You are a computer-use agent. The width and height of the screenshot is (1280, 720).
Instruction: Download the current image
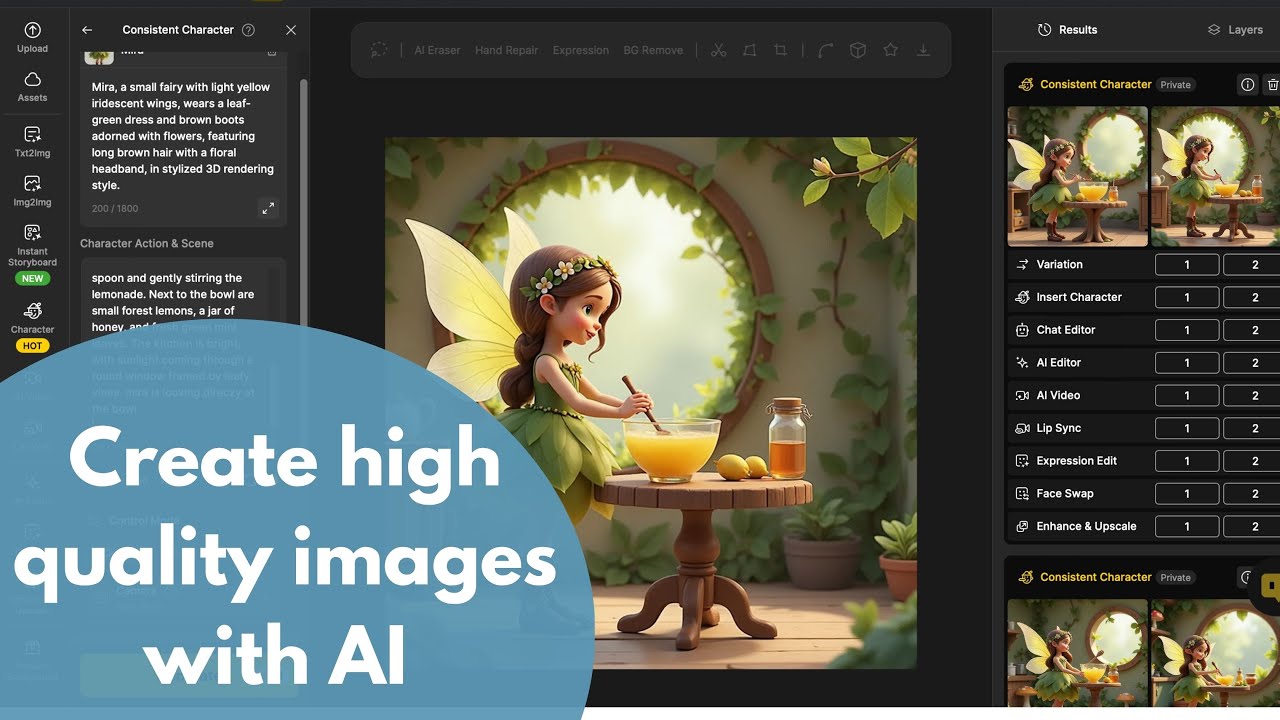tap(923, 50)
